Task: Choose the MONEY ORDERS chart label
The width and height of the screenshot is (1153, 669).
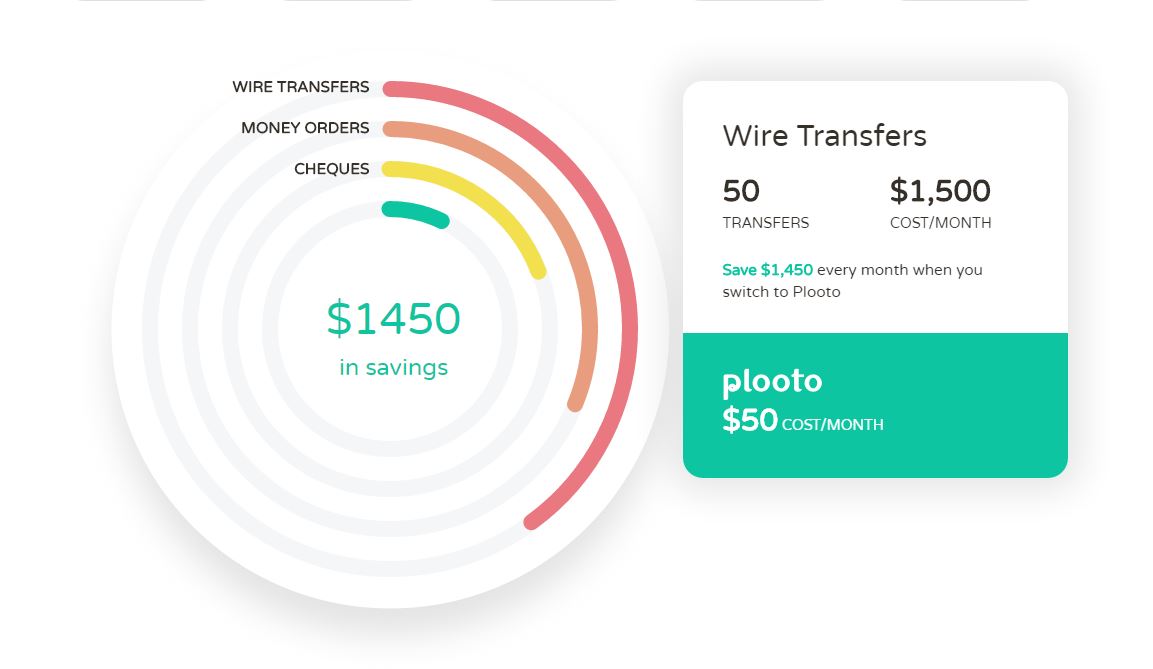Action: pyautogui.click(x=305, y=128)
